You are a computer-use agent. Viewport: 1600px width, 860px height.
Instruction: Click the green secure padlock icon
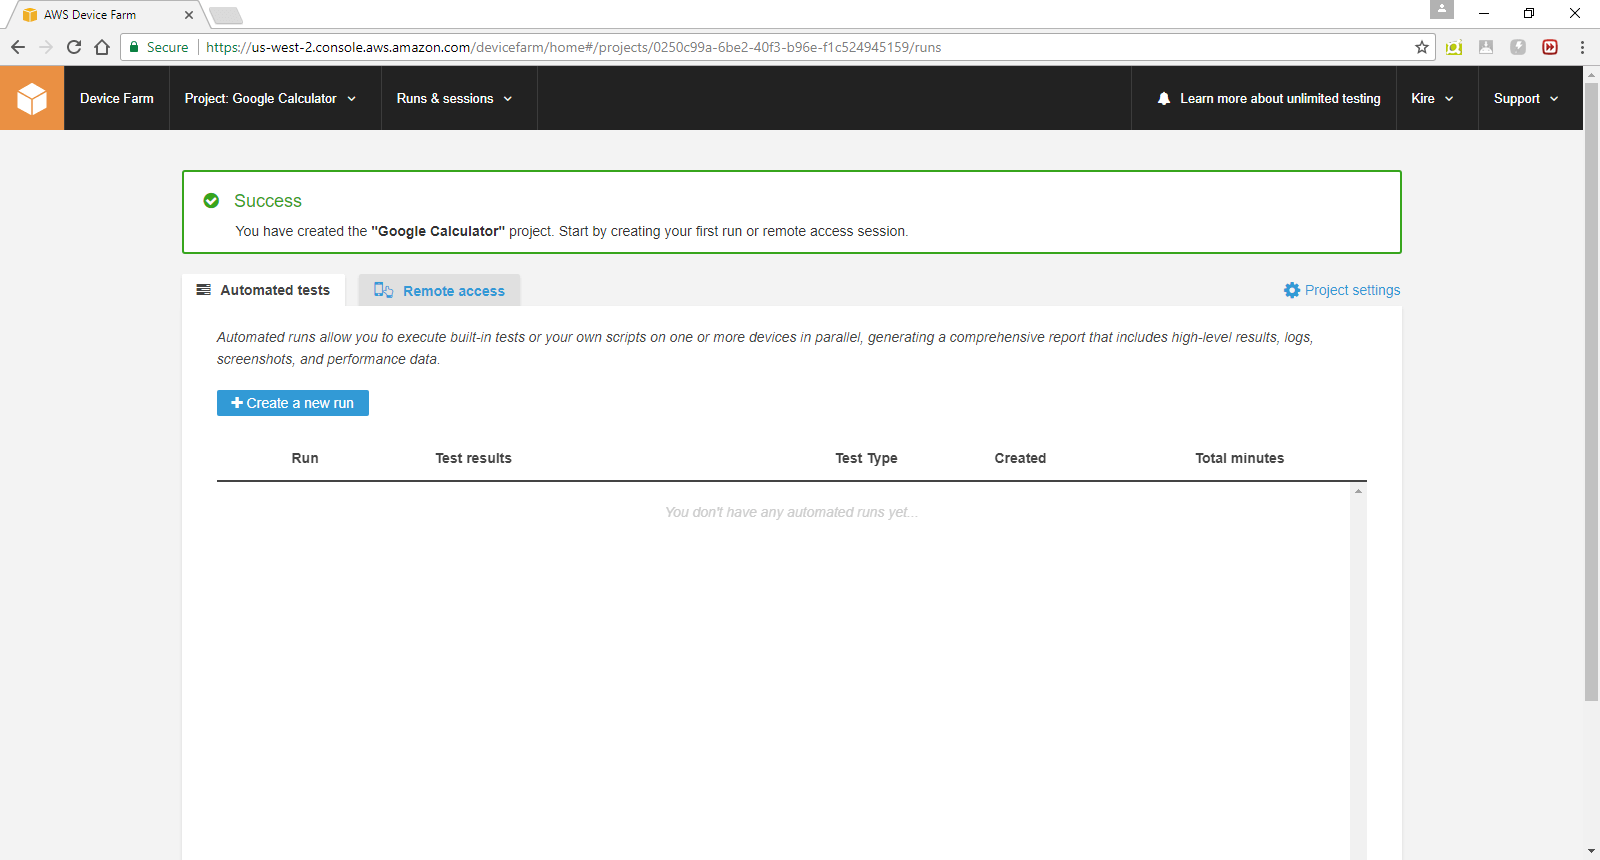(x=134, y=47)
